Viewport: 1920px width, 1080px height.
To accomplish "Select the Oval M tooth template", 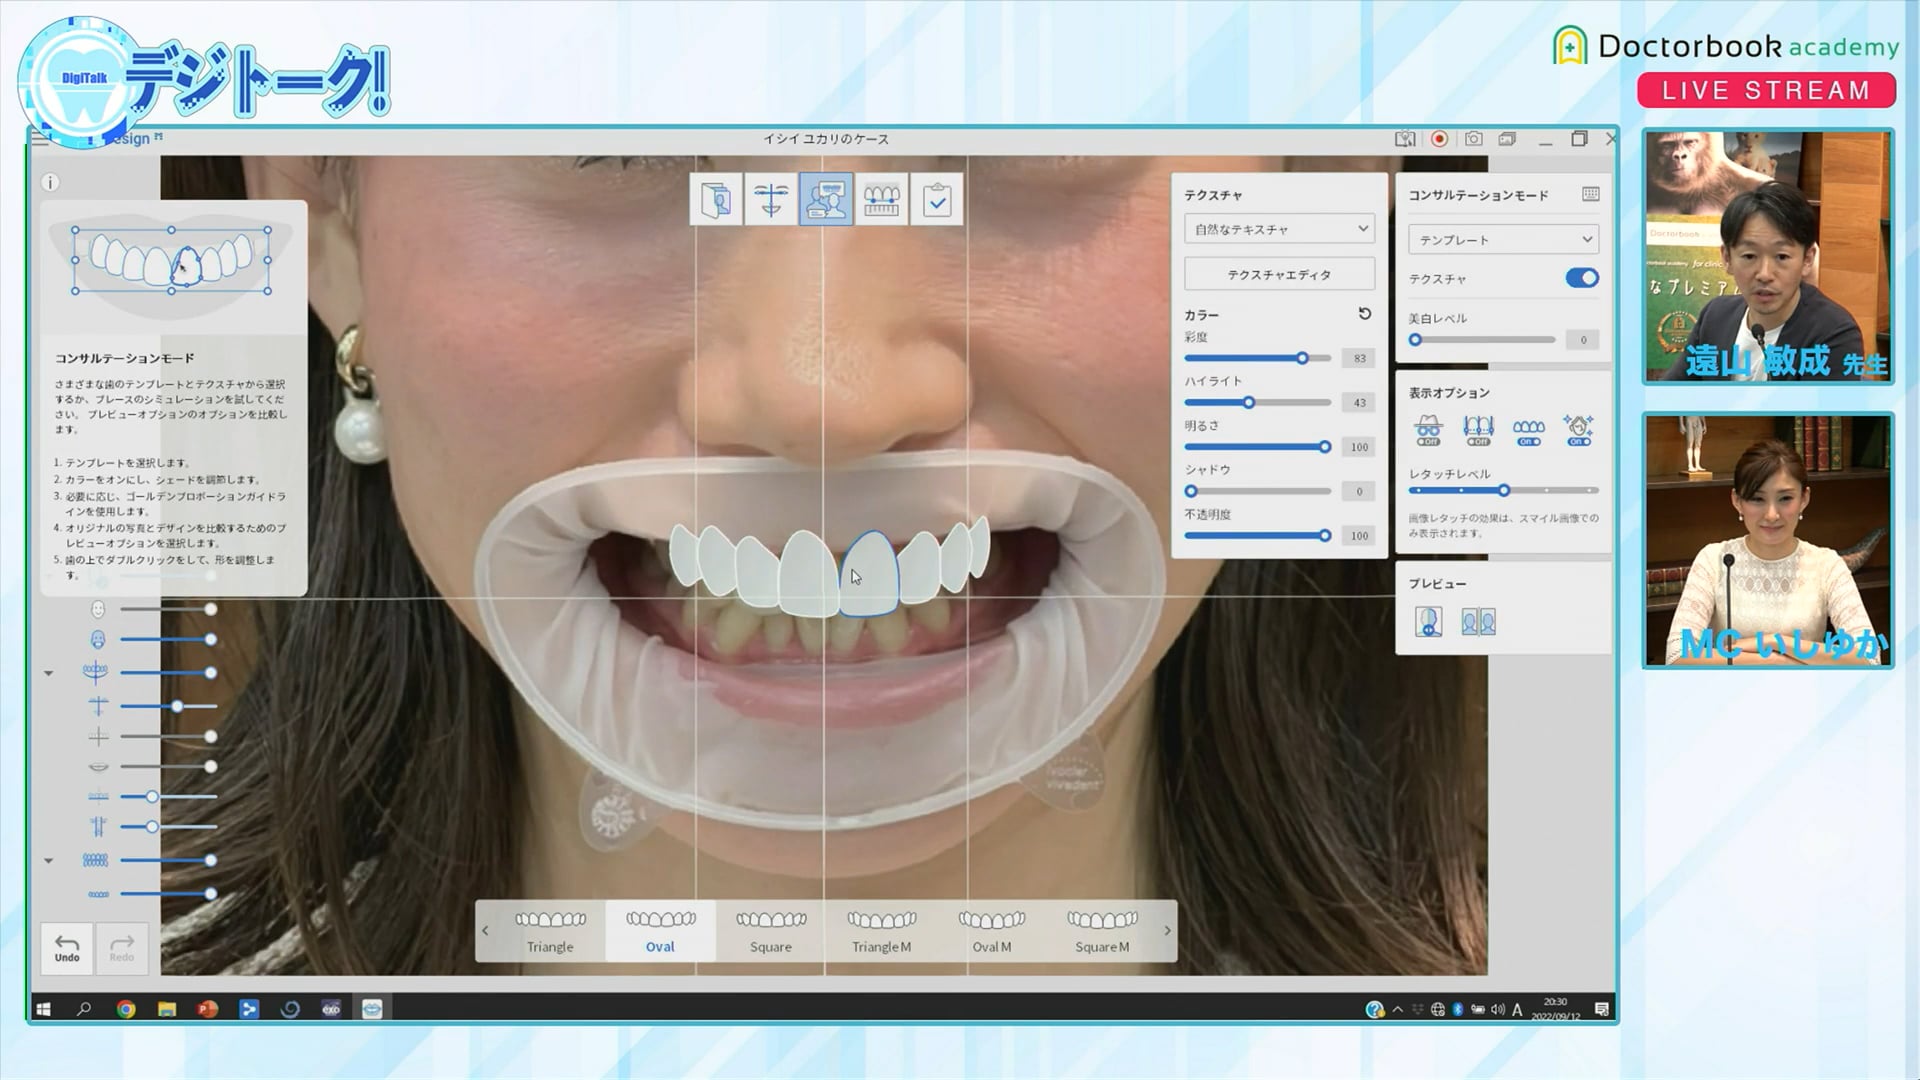I will 992,931.
